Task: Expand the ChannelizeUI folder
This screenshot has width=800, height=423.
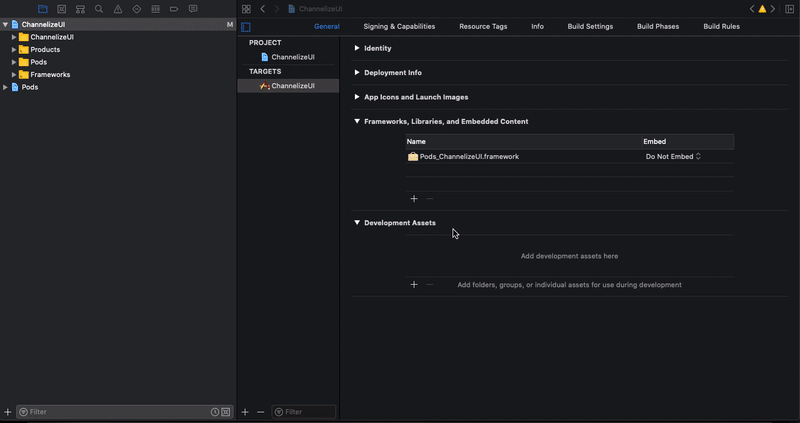Action: pyautogui.click(x=14, y=37)
